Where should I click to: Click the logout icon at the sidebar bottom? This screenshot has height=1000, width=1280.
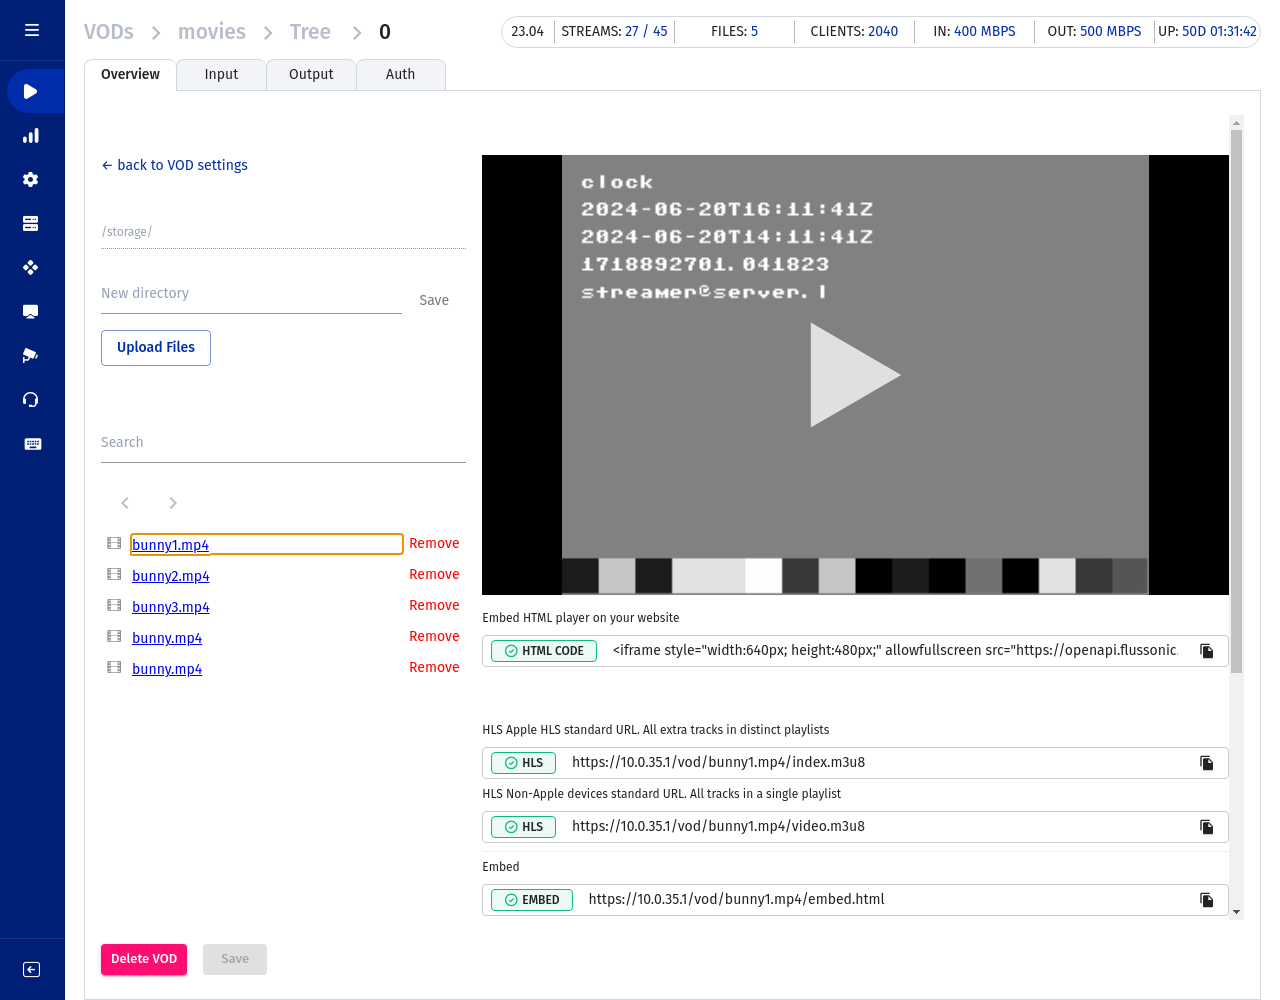(32, 969)
